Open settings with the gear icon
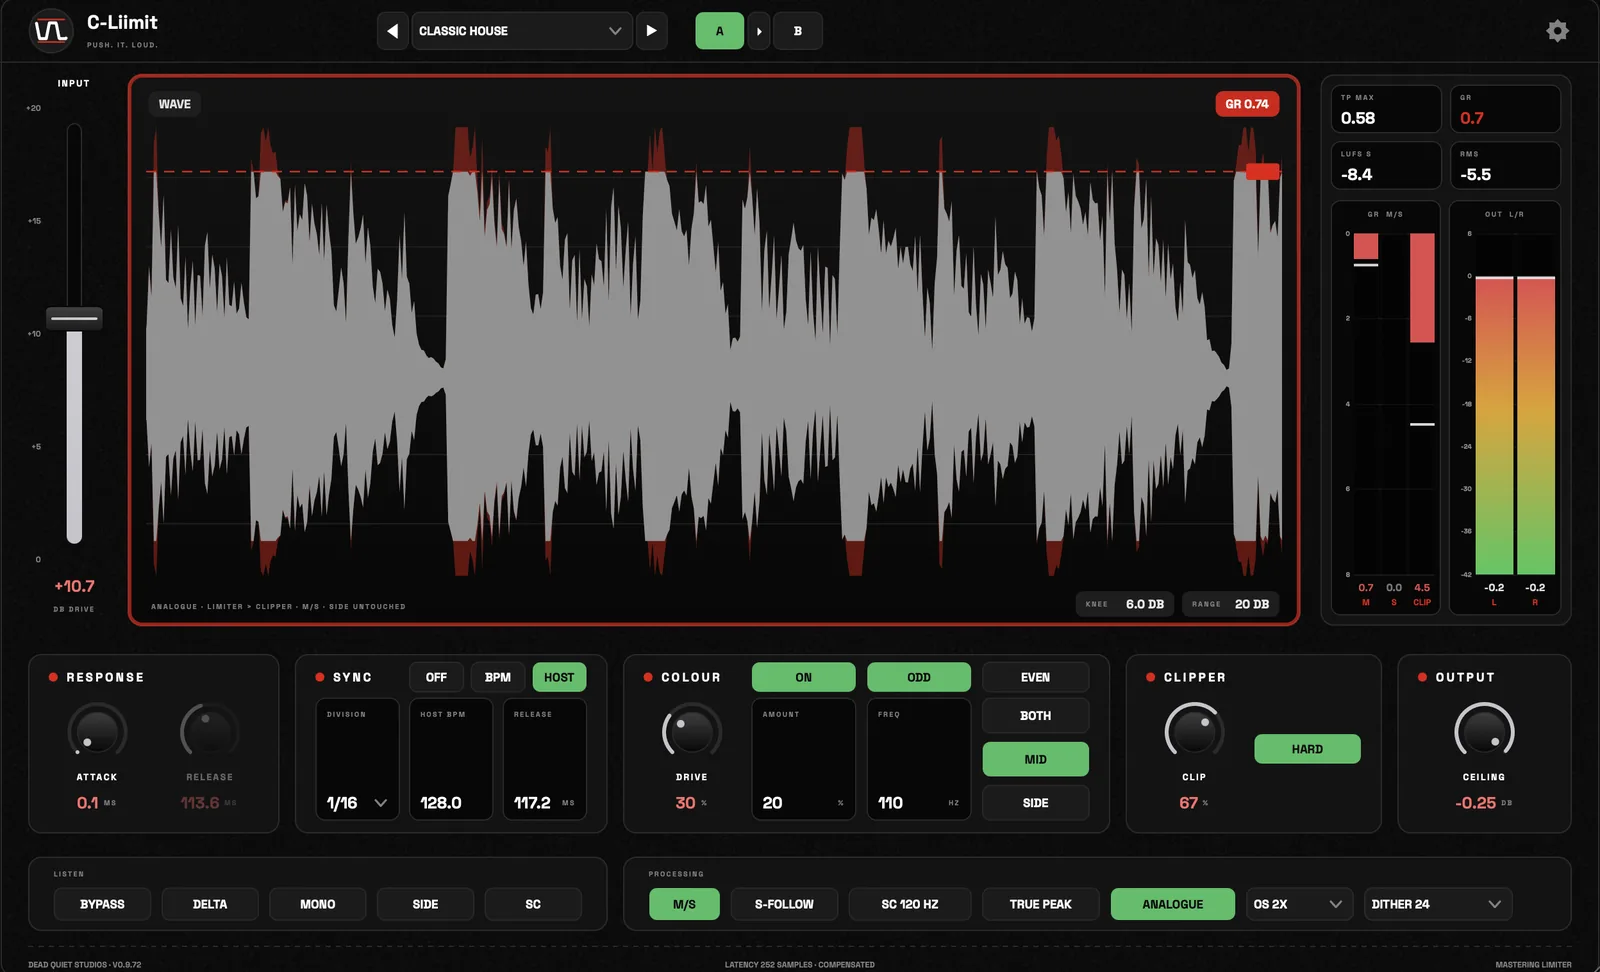The height and width of the screenshot is (972, 1600). 1557,31
